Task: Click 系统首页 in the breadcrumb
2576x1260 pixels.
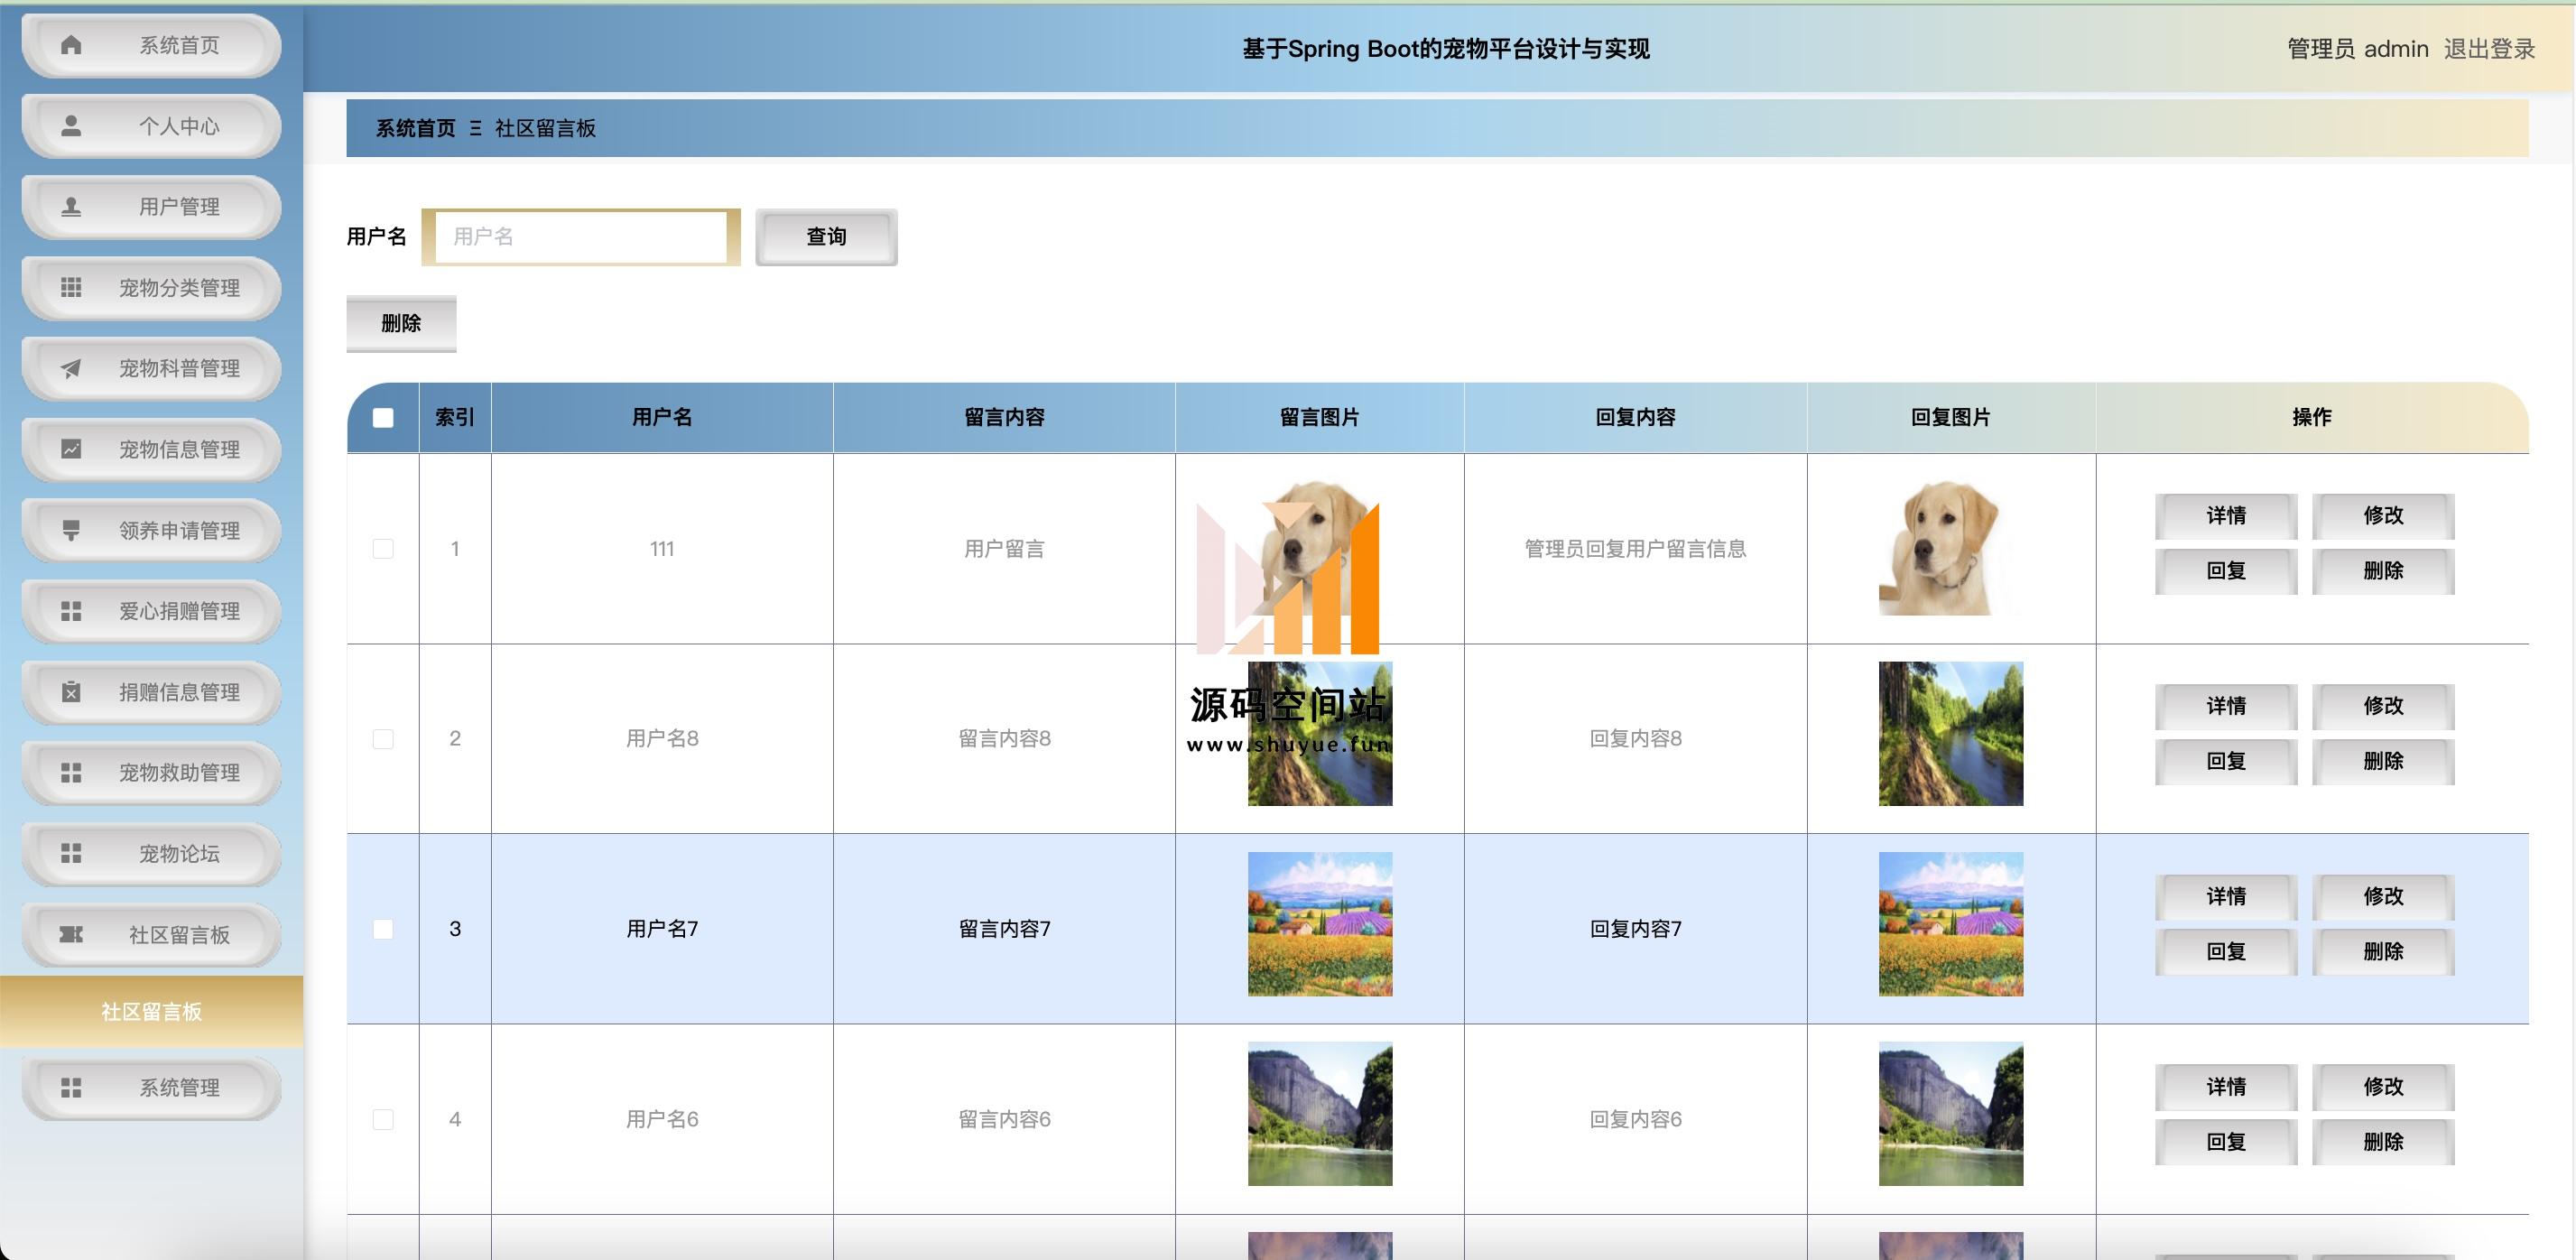Action: [415, 128]
